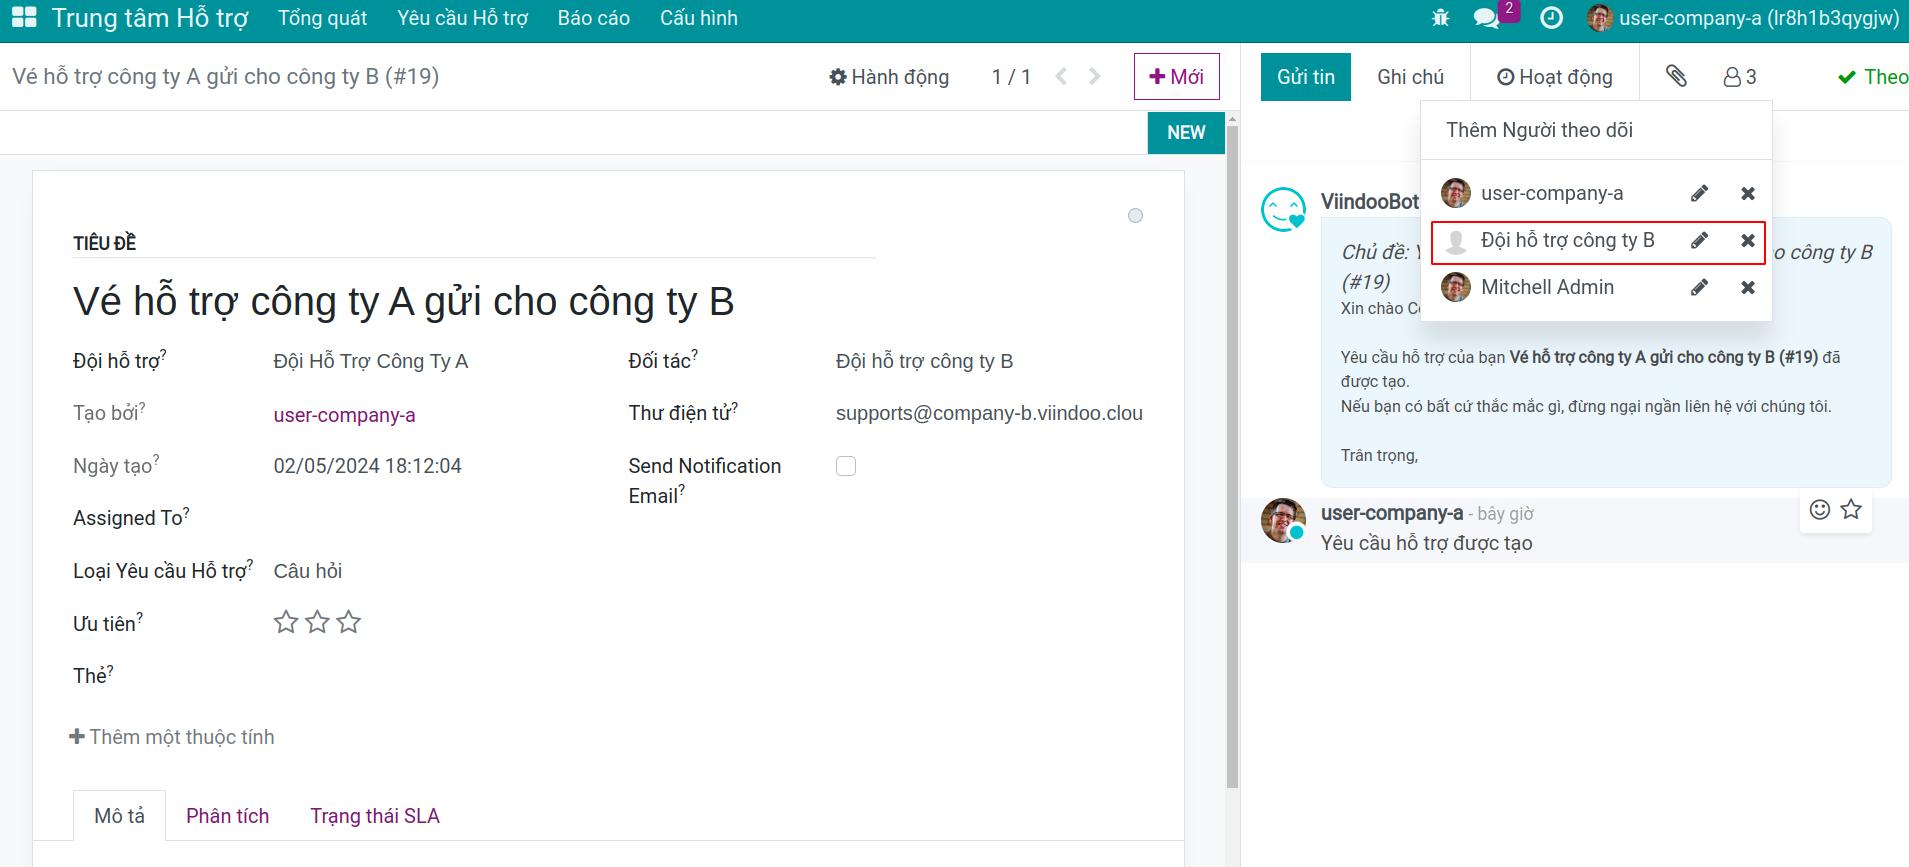Edit subscription for Đội hỗ trợ công ty B
The width and height of the screenshot is (1909, 867).
(x=1699, y=240)
